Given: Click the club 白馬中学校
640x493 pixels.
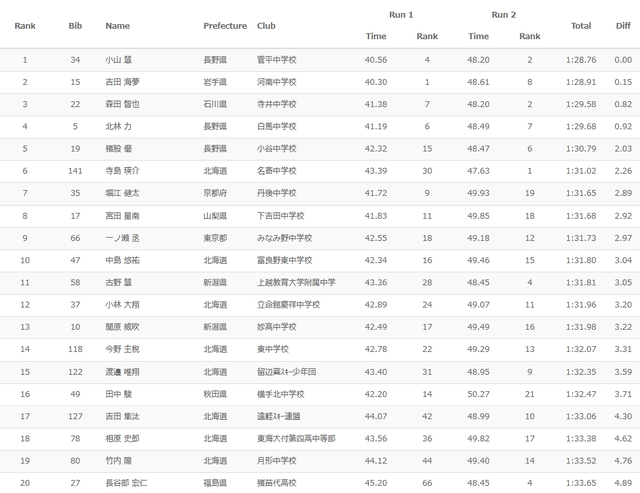Looking at the screenshot, I should point(276,127).
